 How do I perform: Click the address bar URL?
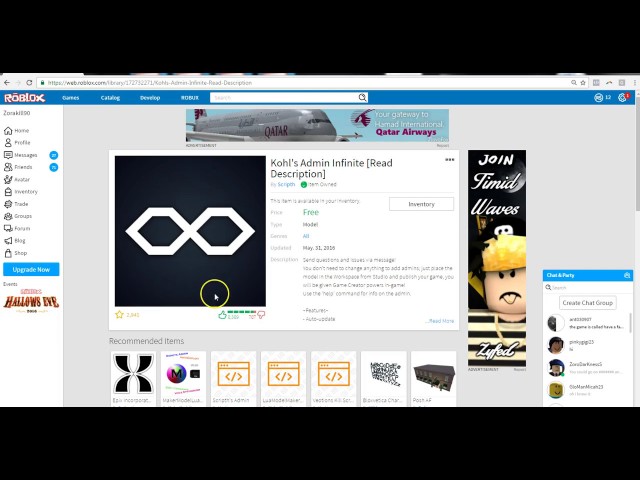tap(149, 83)
